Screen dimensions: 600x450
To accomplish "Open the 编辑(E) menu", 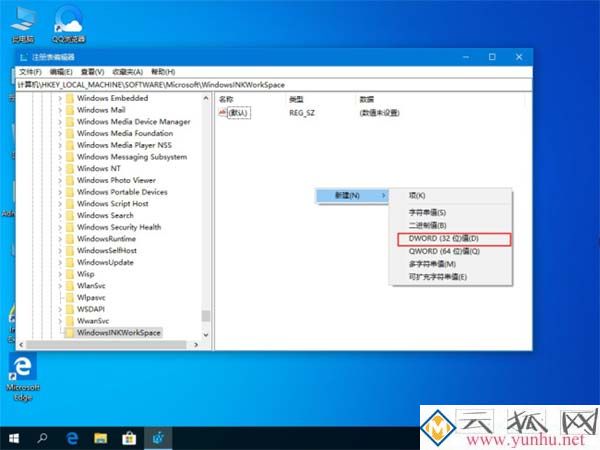I will 61,72.
